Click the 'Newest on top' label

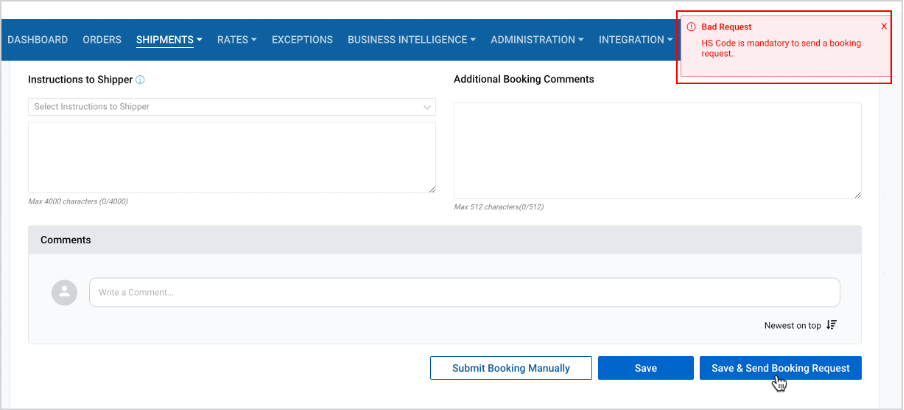click(x=792, y=325)
